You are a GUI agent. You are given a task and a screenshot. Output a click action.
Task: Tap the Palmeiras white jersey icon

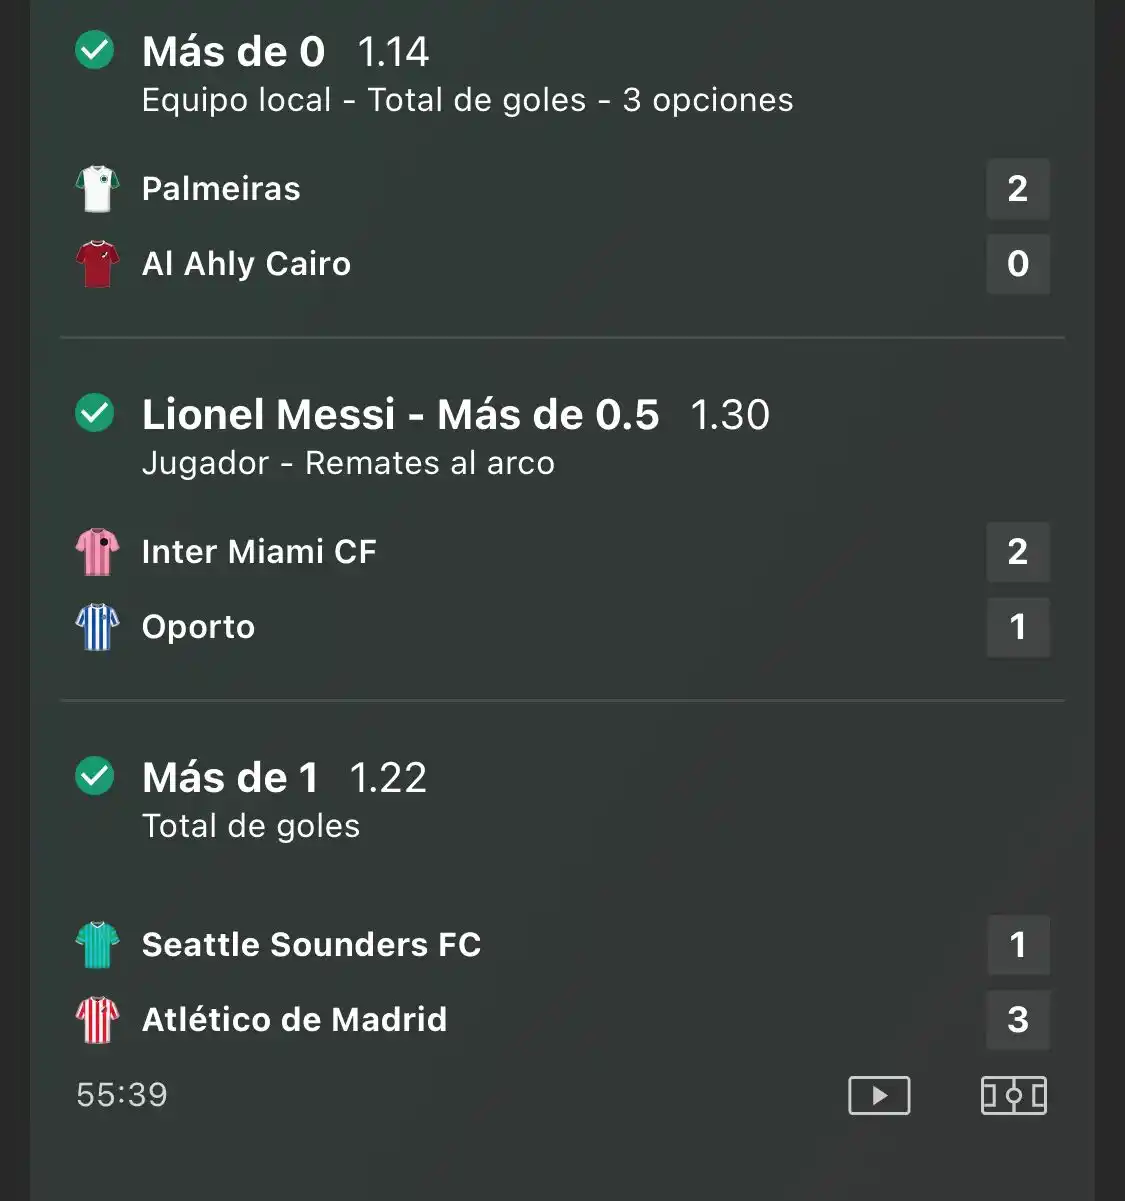point(97,189)
